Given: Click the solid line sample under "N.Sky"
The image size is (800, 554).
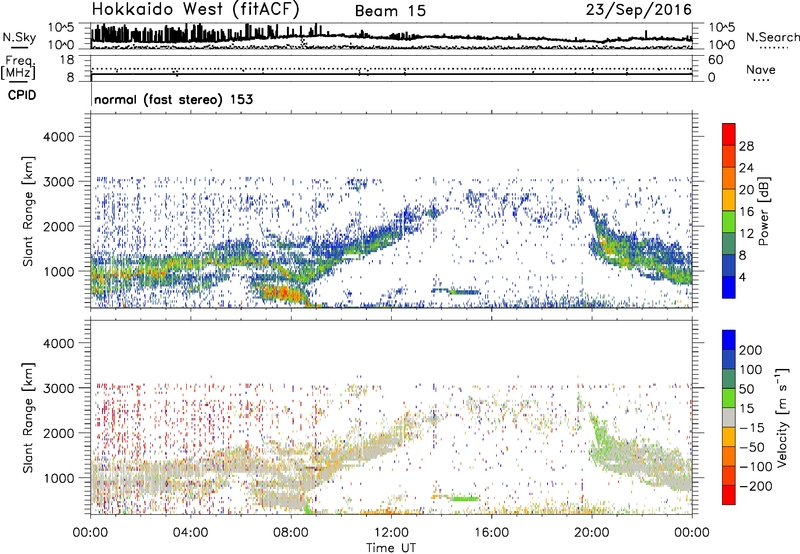Looking at the screenshot, I should point(19,47).
